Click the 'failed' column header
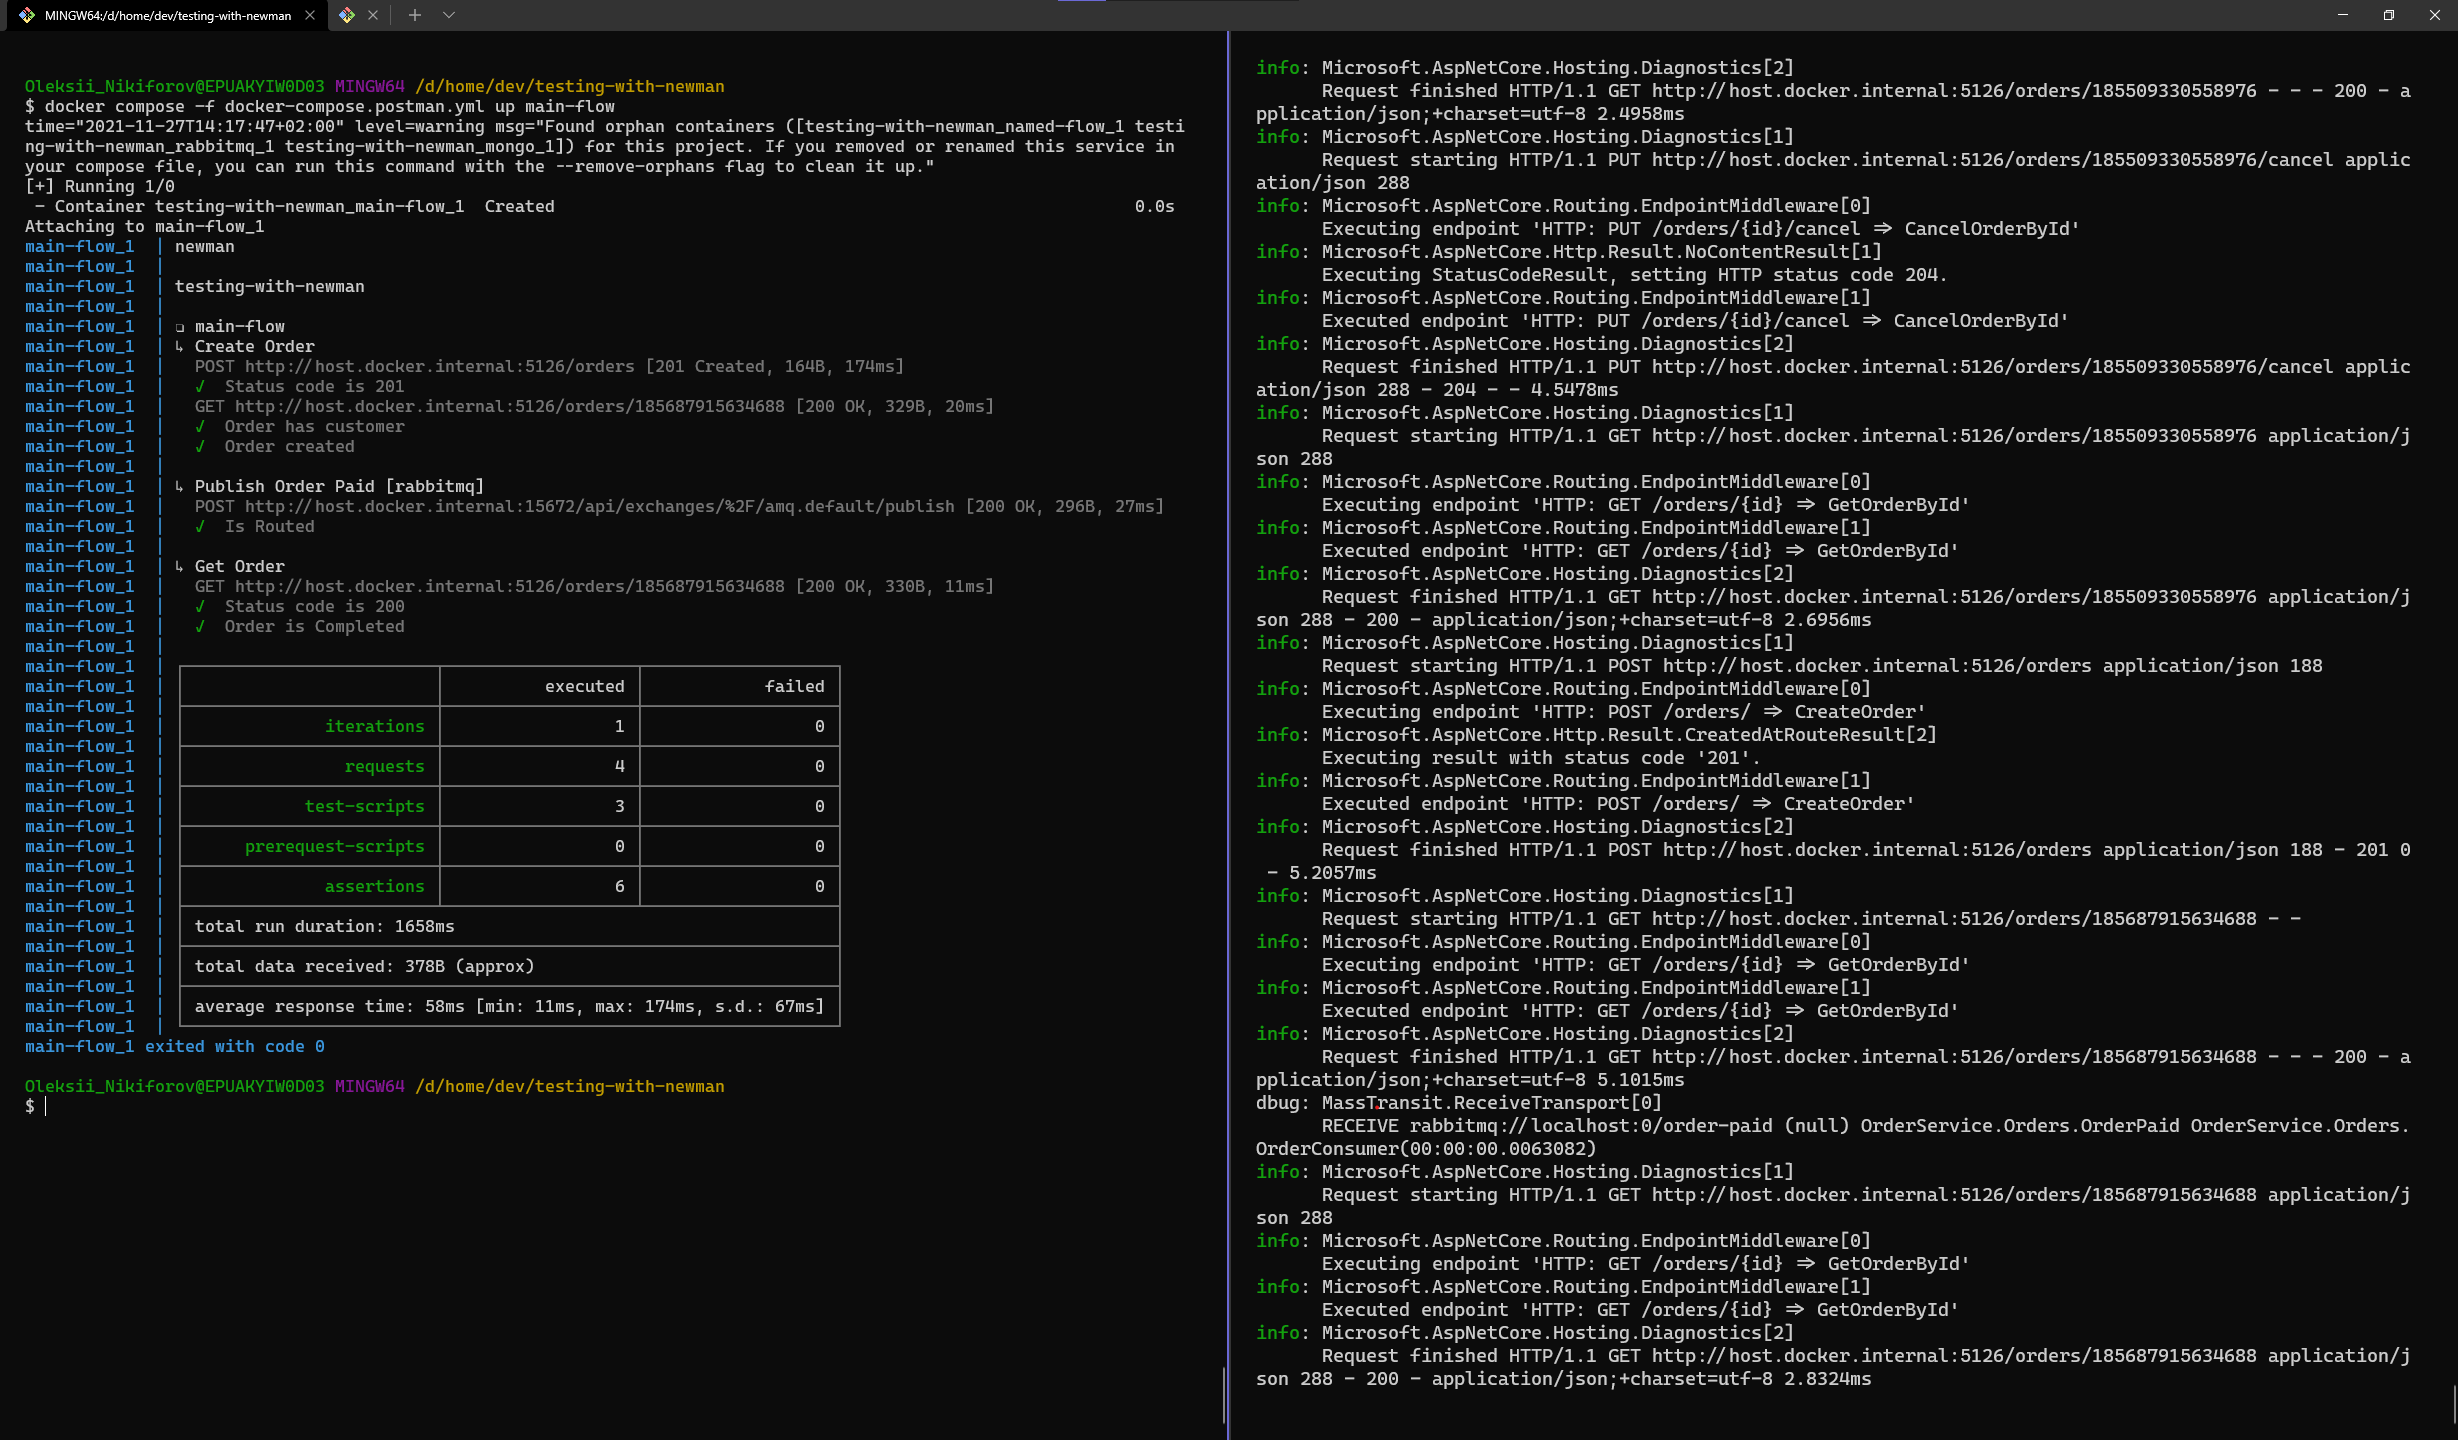 point(794,686)
